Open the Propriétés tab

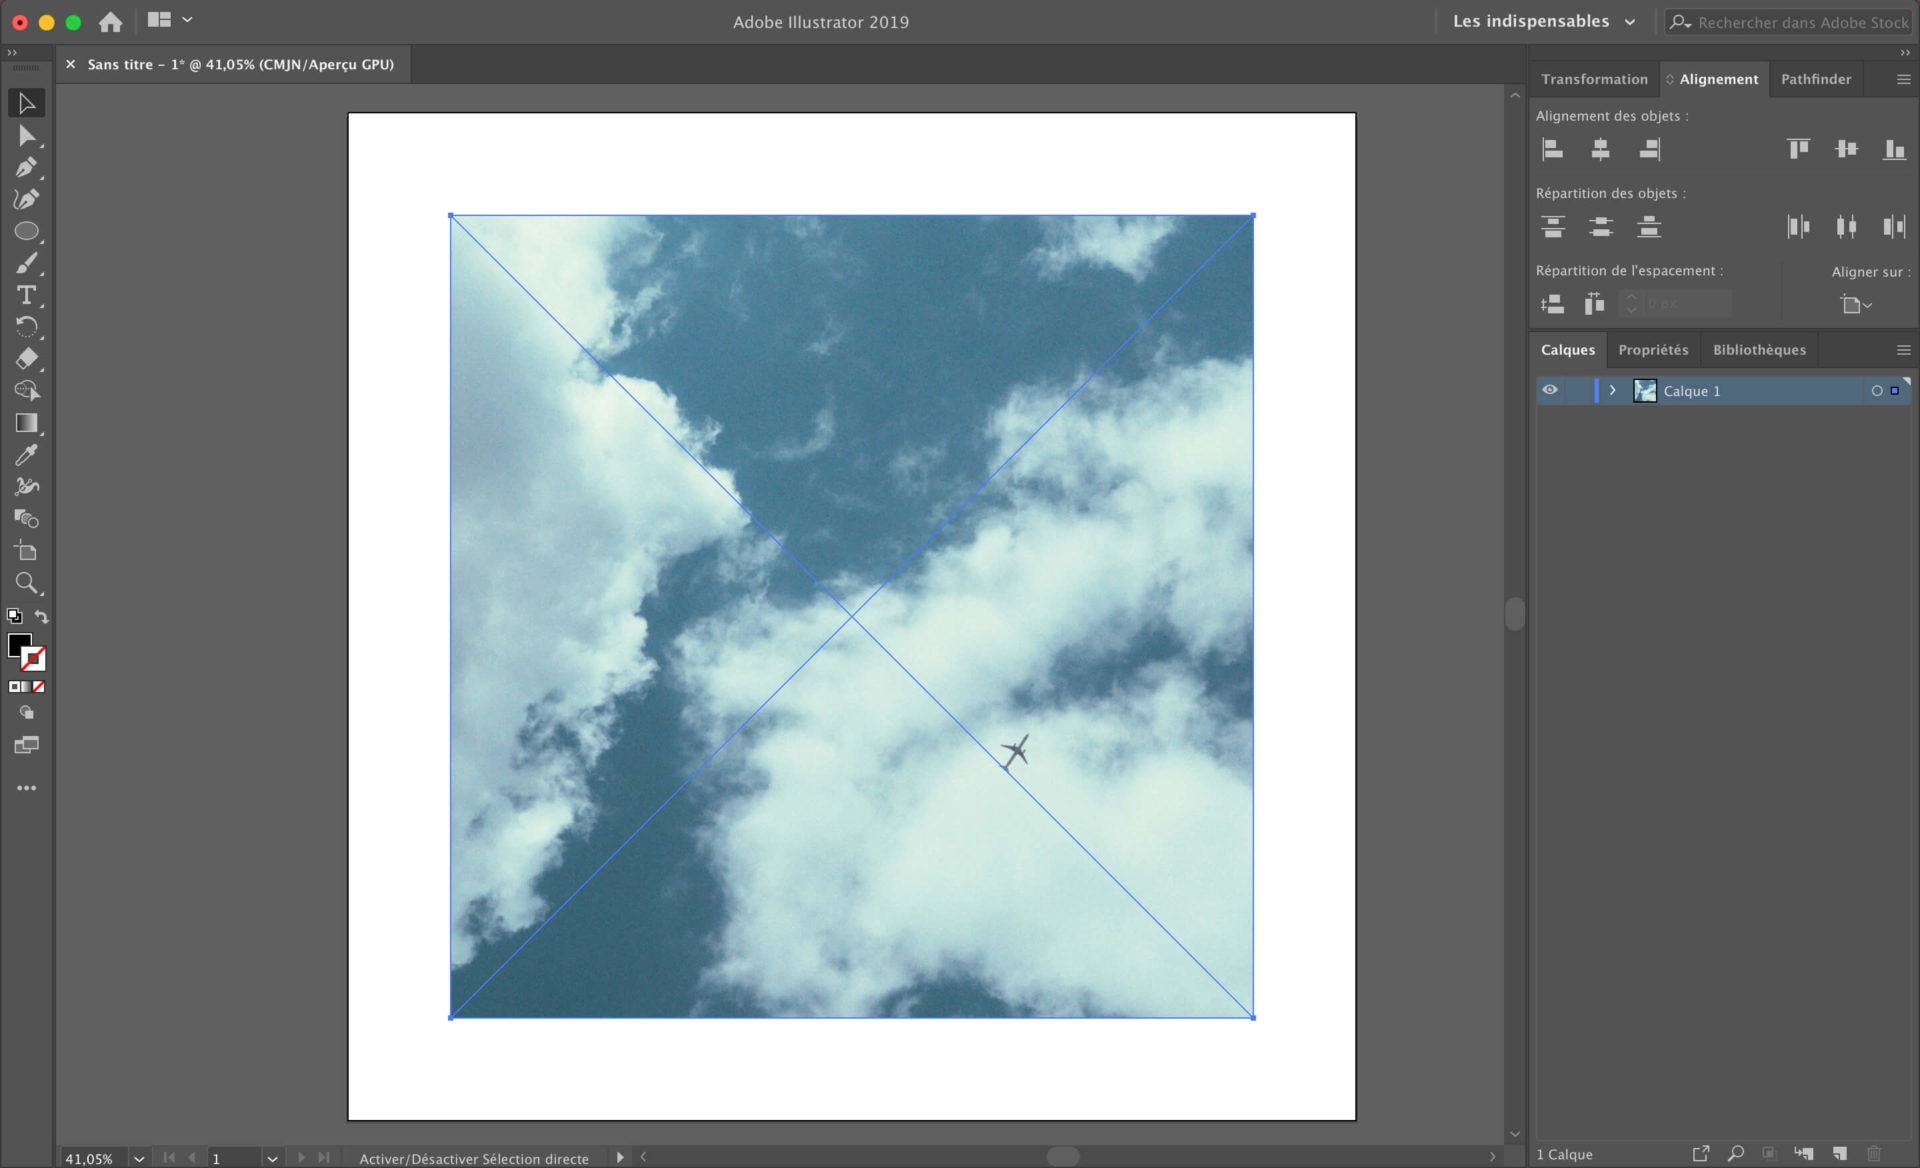[x=1652, y=350]
